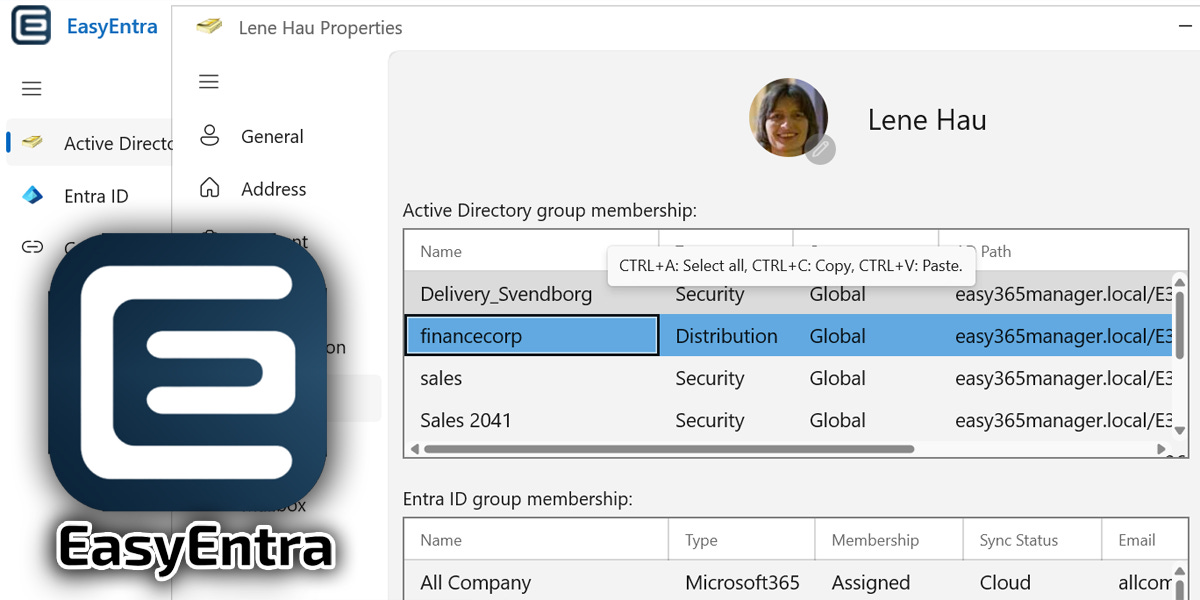This screenshot has width=1200, height=600.
Task: Click the Distribution type cell for financecorp
Action: (726, 336)
